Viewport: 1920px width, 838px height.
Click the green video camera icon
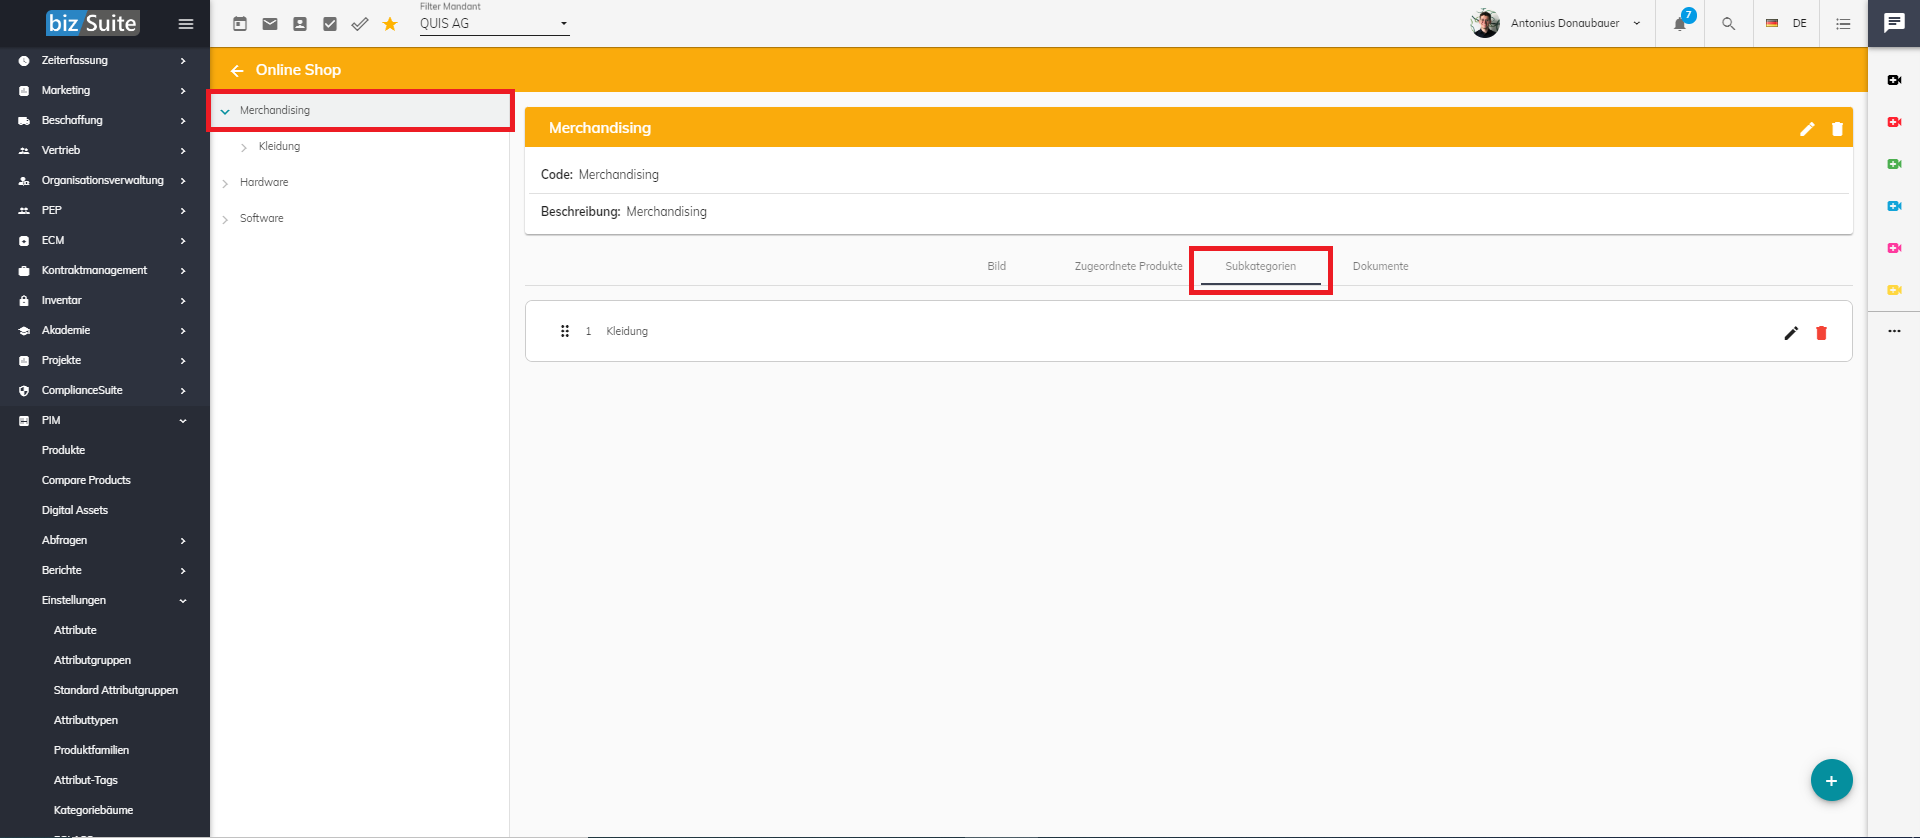[1894, 164]
